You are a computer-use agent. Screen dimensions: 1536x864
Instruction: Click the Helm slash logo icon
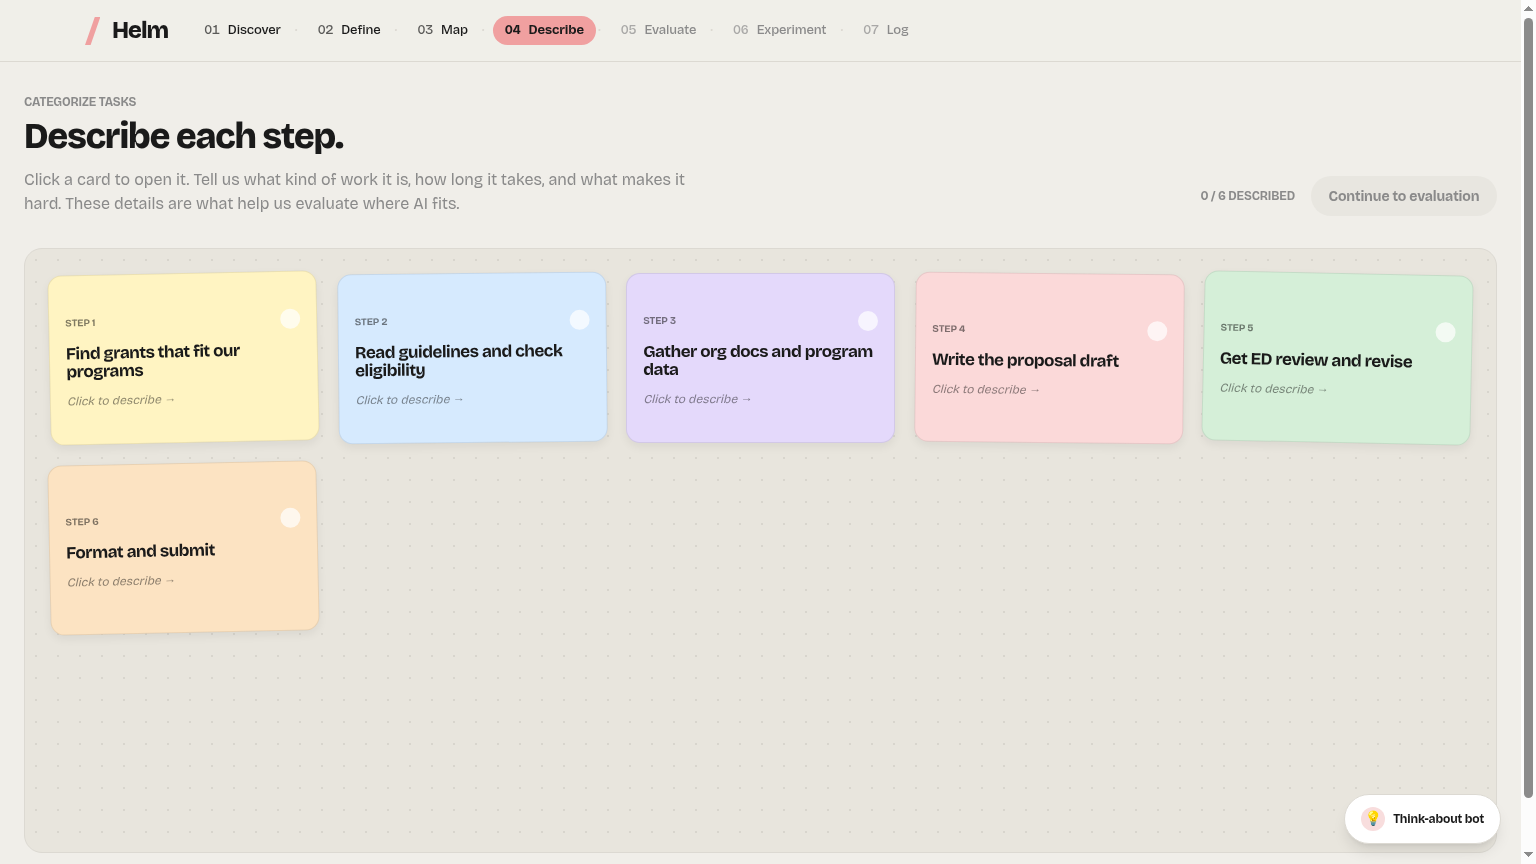pyautogui.click(x=92, y=31)
